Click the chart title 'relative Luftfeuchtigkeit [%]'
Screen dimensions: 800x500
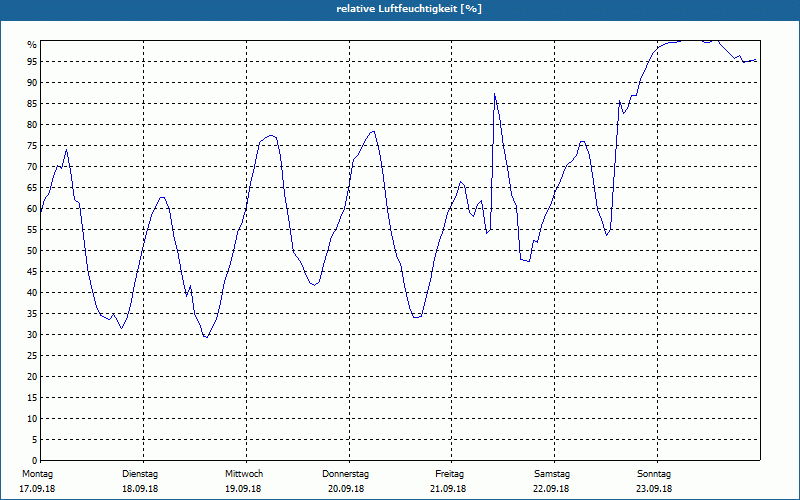tap(409, 9)
